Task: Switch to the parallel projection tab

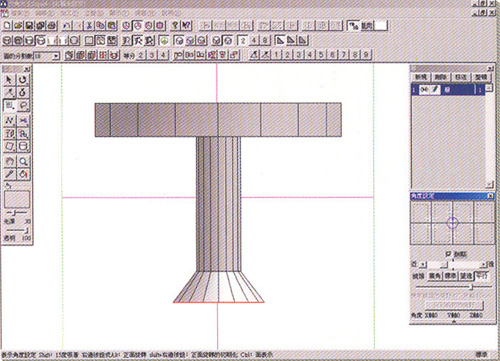Action: (x=482, y=276)
